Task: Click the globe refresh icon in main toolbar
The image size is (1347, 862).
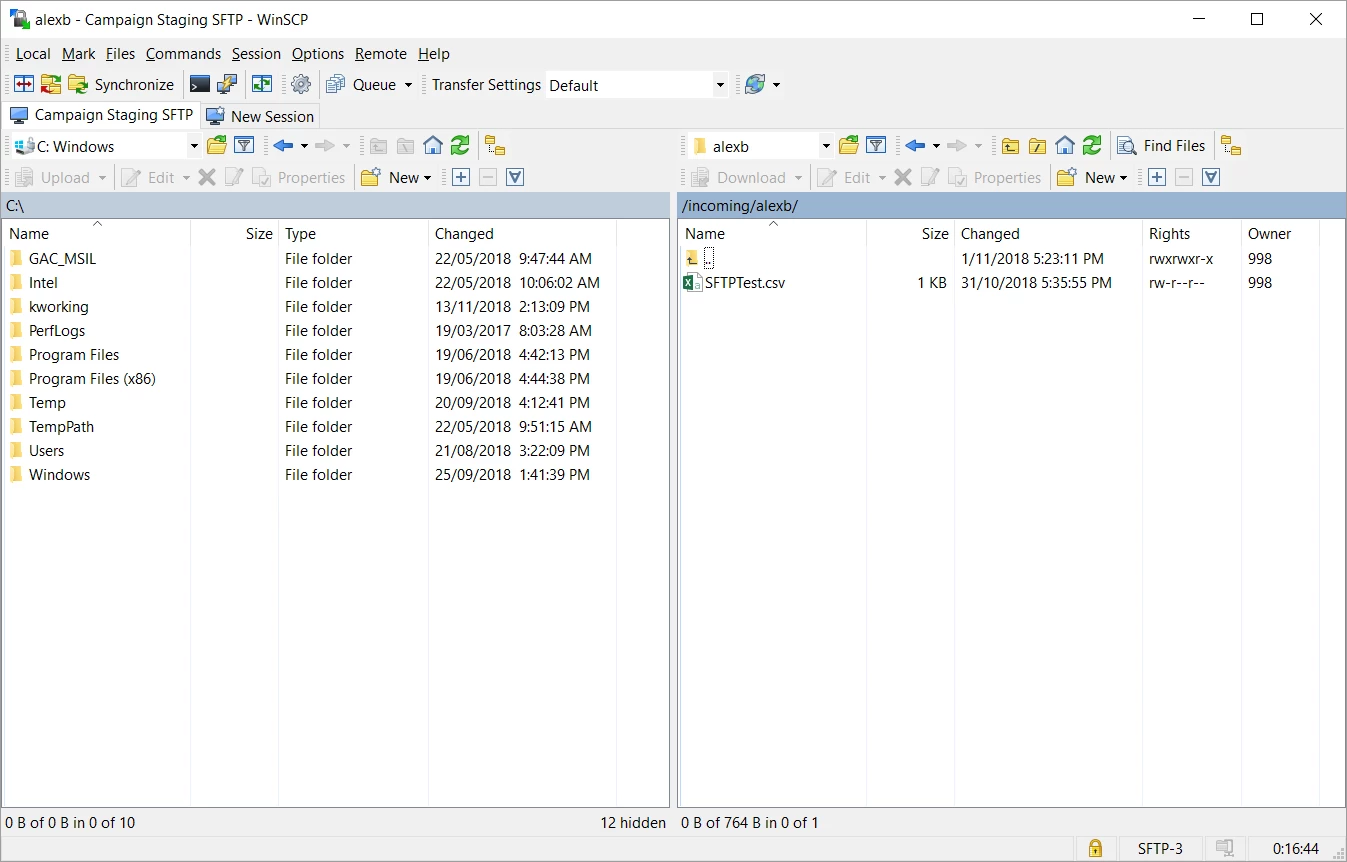Action: pyautogui.click(x=755, y=85)
